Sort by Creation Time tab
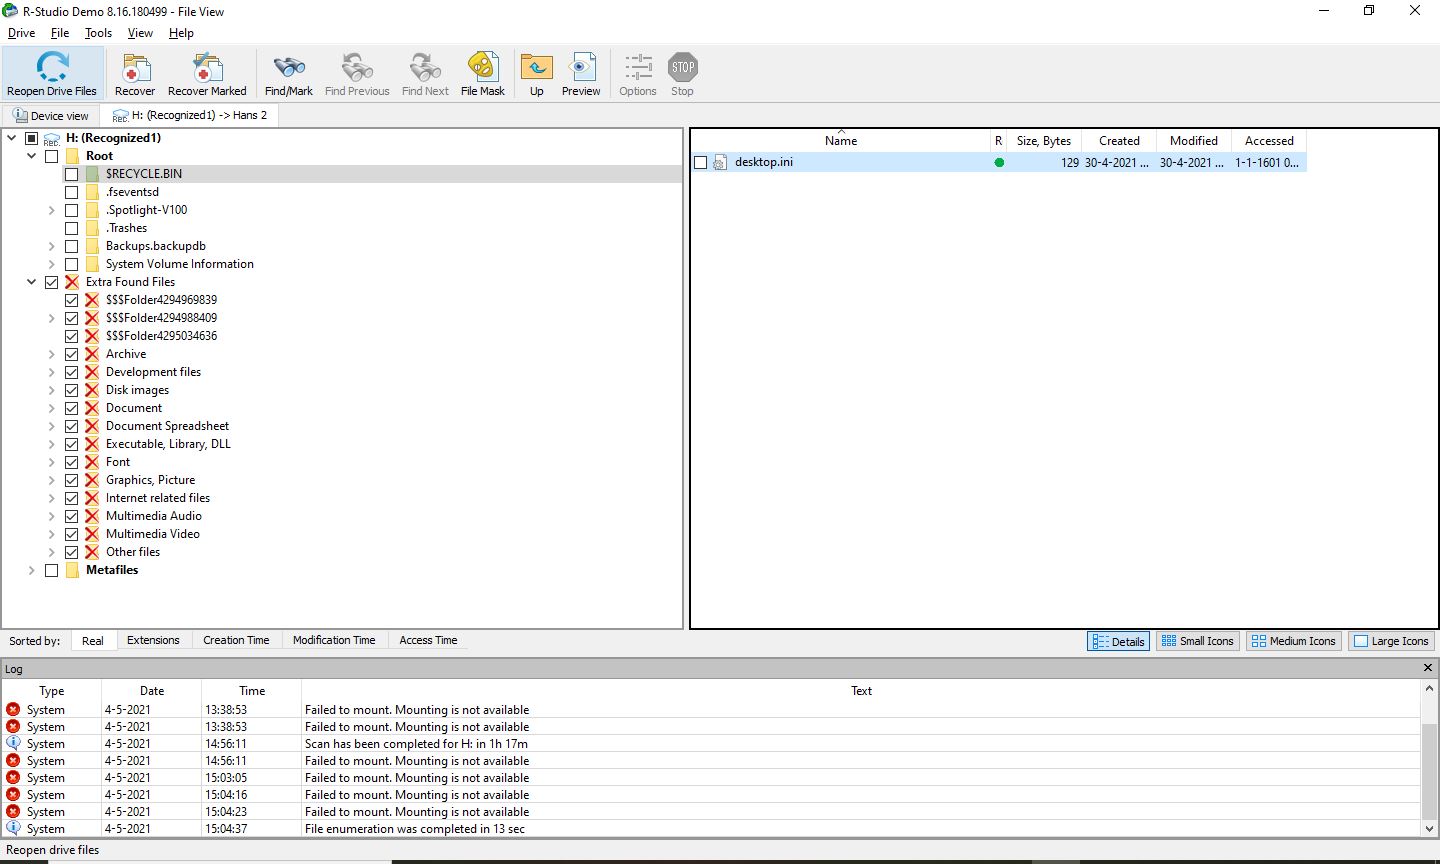Image resolution: width=1440 pixels, height=864 pixels. point(236,640)
